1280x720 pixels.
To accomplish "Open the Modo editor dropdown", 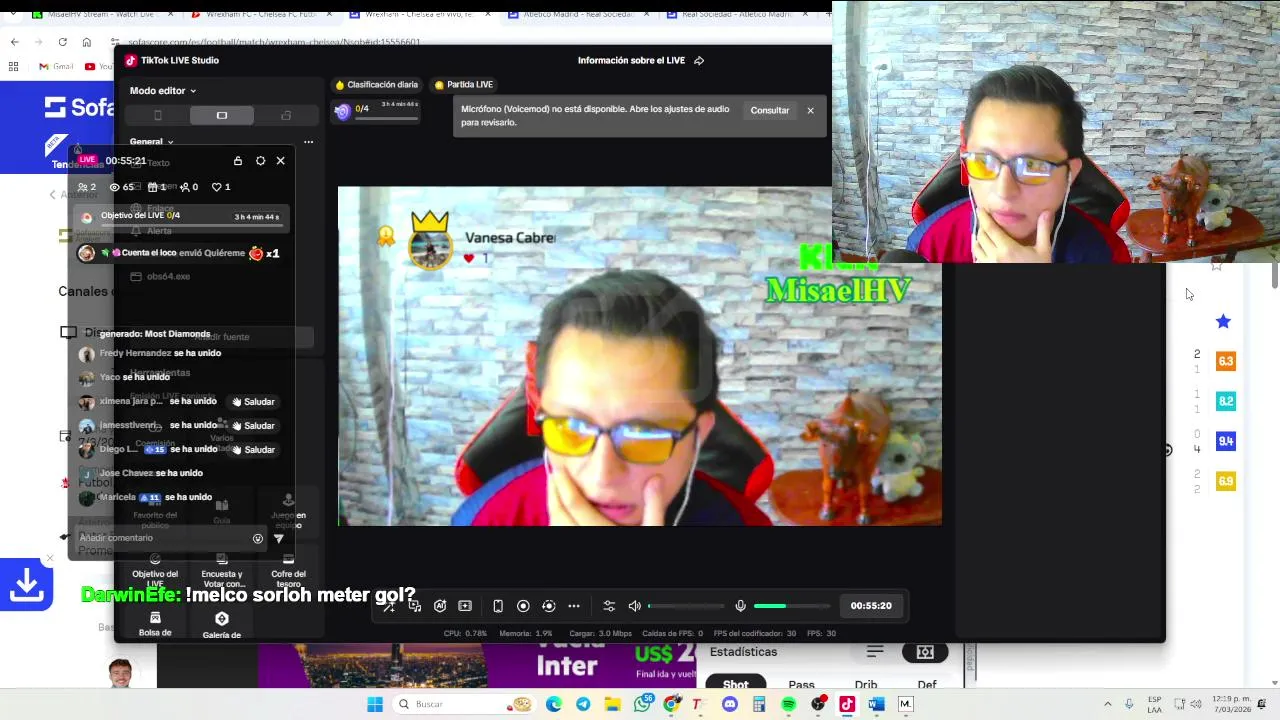I will (162, 90).
